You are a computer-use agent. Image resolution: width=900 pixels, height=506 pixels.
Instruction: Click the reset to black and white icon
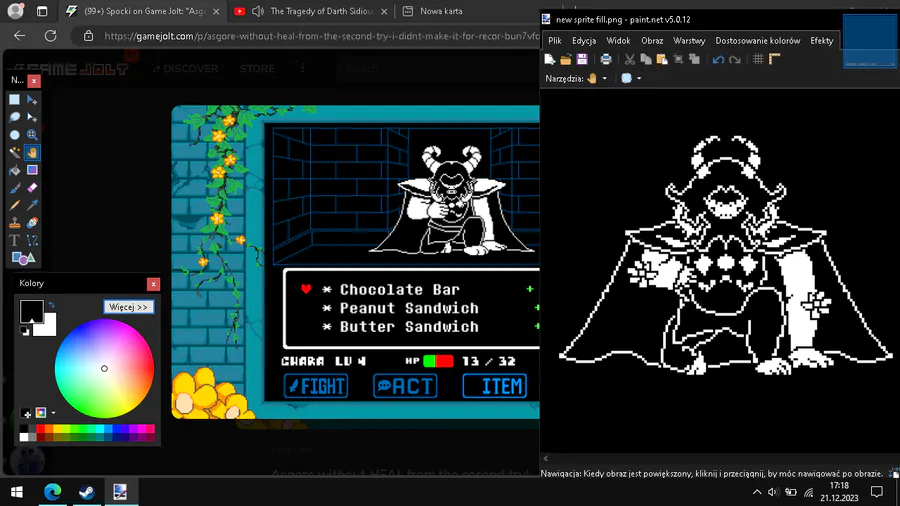click(24, 331)
